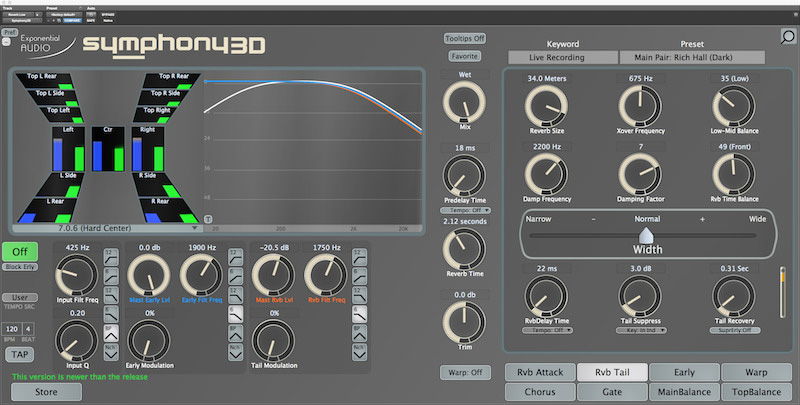Image resolution: width=800 pixels, height=405 pixels.
Task: Select 12 dB low-pass for input filter
Action: 111,295
